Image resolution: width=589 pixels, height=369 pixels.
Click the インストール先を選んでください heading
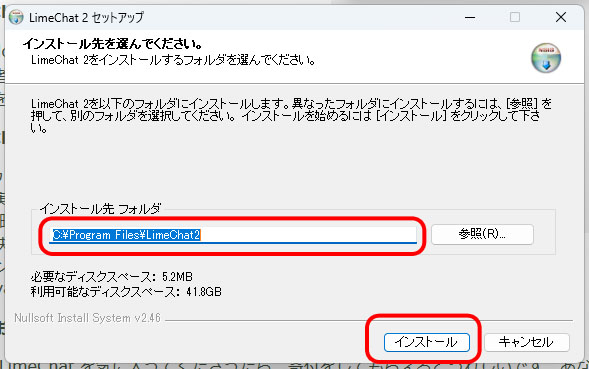113,44
